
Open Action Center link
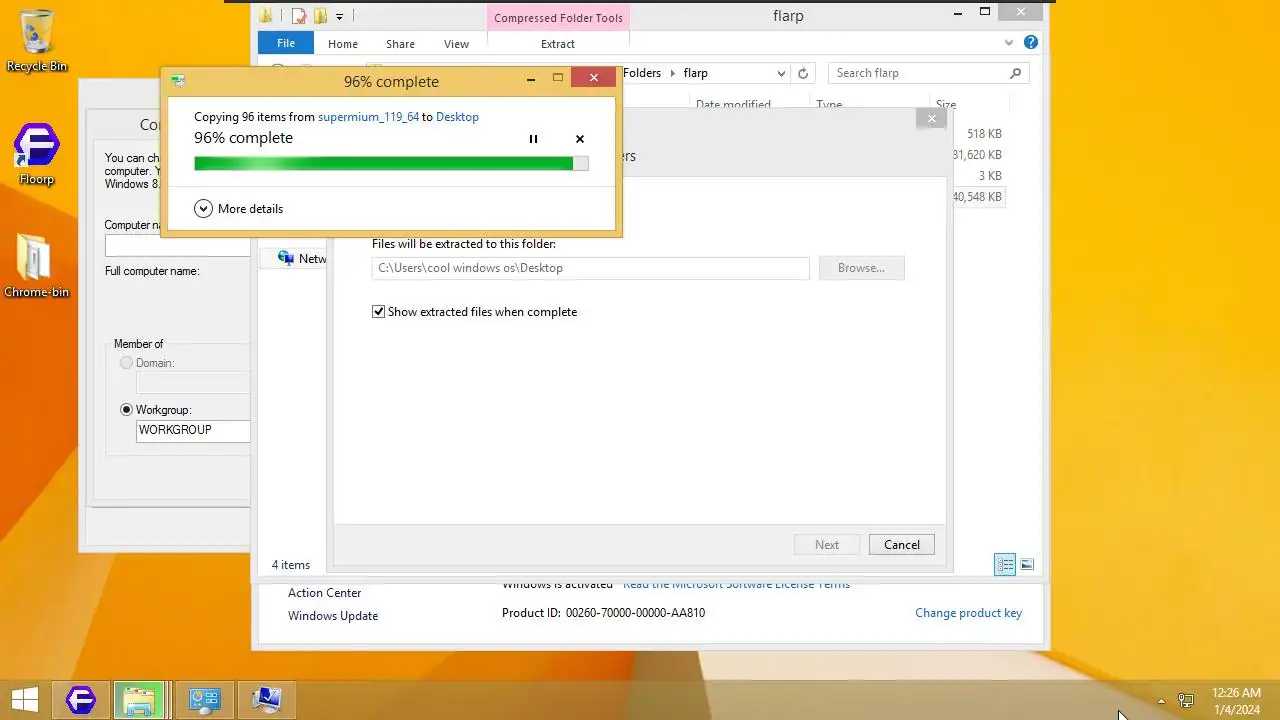(x=324, y=593)
